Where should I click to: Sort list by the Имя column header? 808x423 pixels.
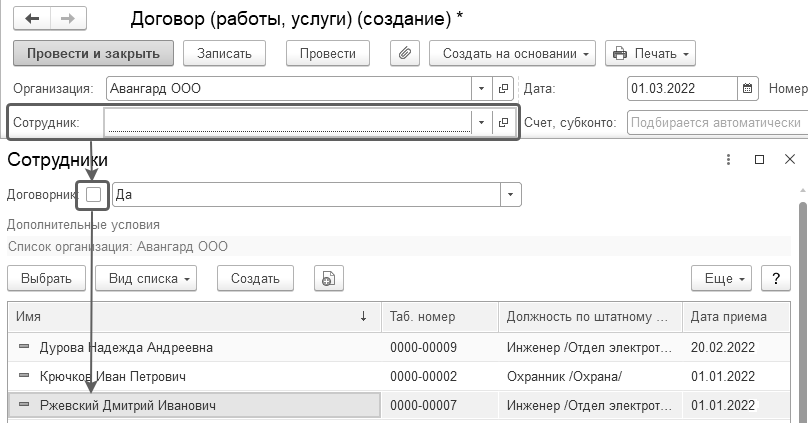click(190, 317)
